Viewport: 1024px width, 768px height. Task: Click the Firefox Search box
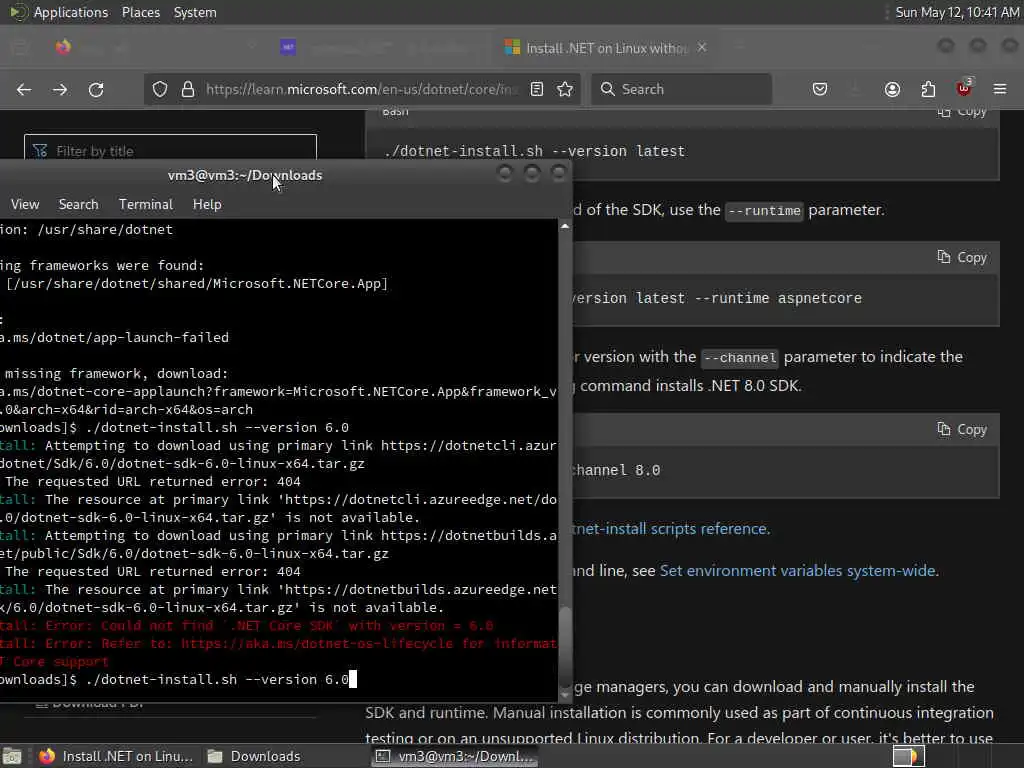pyautogui.click(x=682, y=89)
